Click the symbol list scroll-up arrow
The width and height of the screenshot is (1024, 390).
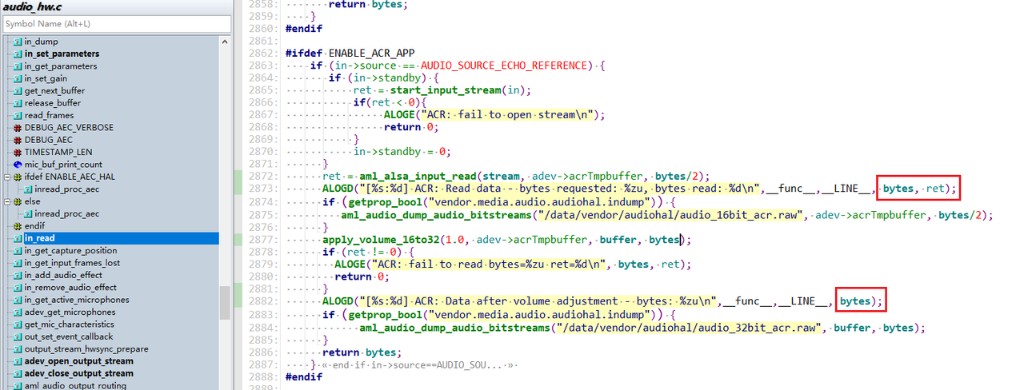click(x=225, y=41)
